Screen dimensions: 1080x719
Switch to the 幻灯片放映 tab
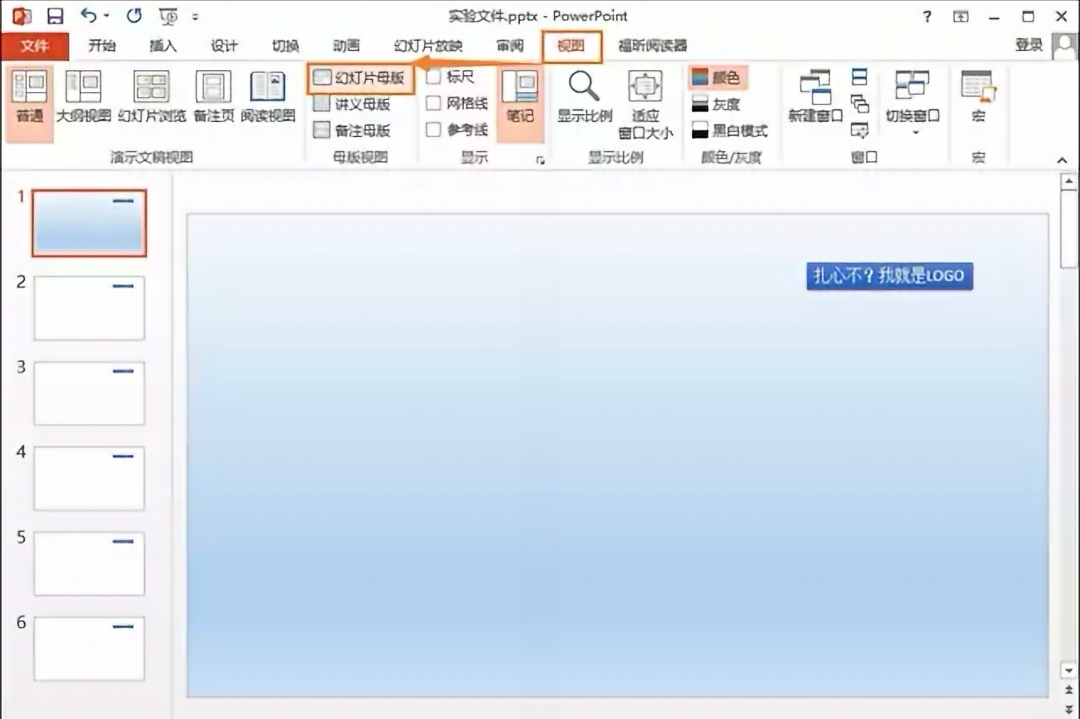(428, 45)
